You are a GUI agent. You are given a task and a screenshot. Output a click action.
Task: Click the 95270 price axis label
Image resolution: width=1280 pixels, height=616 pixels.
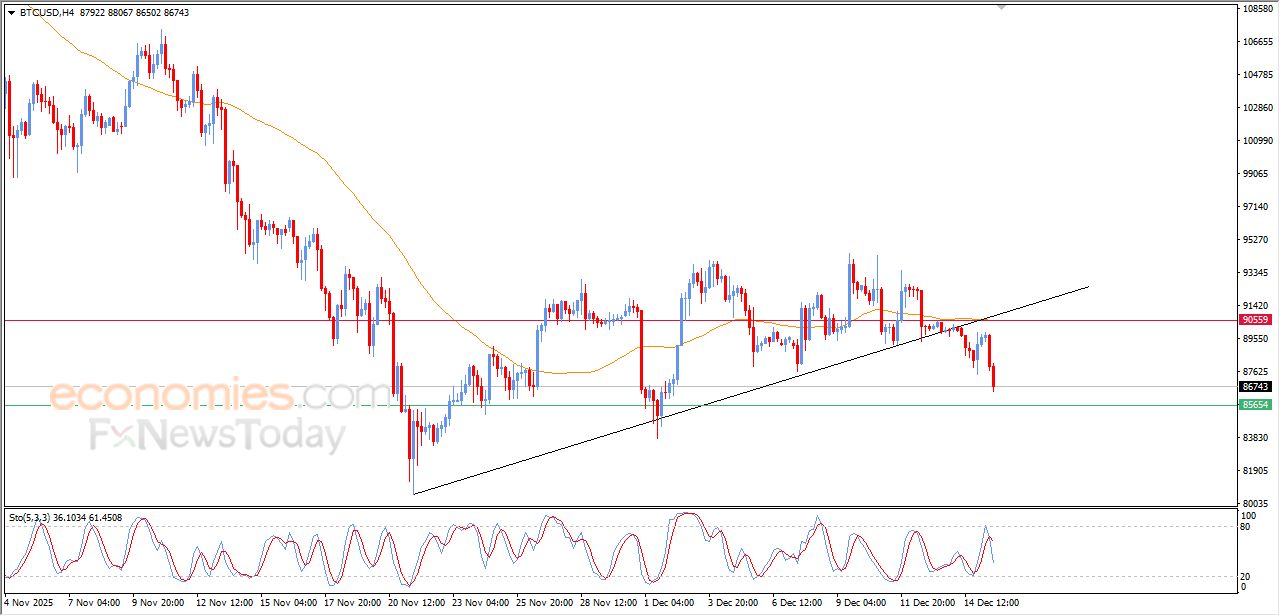(1256, 240)
